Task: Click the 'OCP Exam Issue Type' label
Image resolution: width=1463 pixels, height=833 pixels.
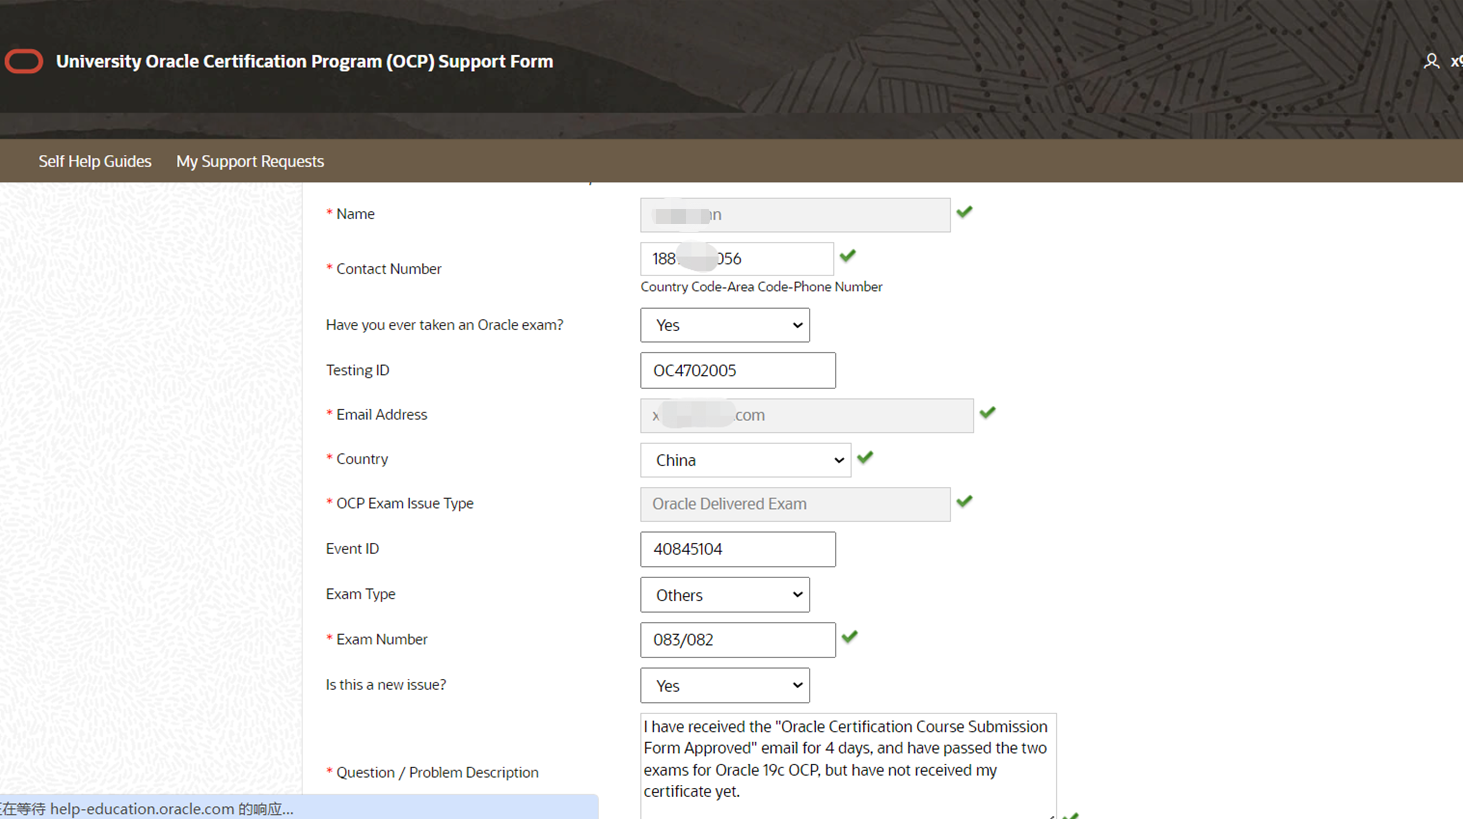Action: point(405,503)
